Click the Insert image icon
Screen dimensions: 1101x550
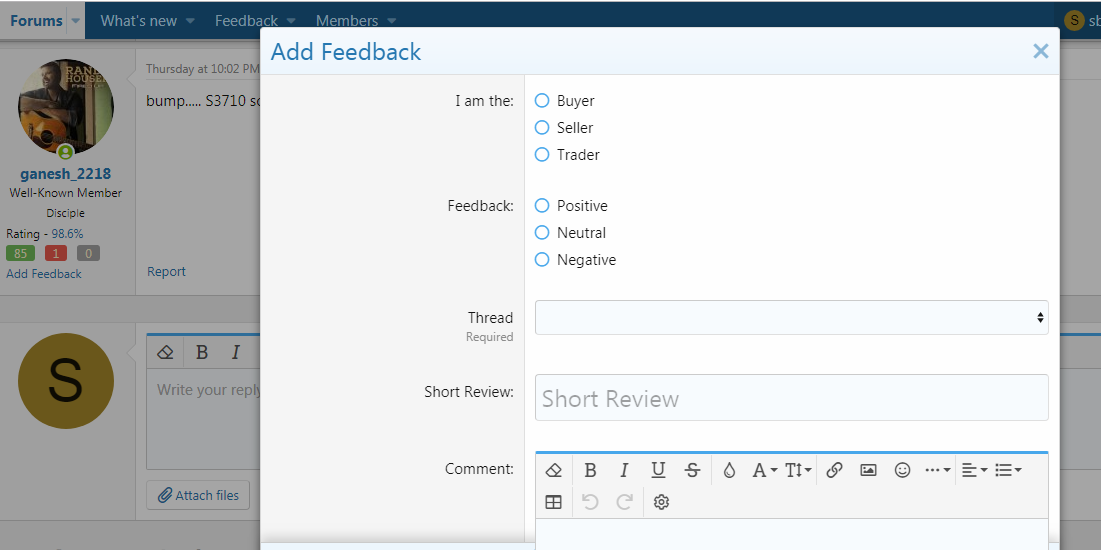tap(869, 470)
